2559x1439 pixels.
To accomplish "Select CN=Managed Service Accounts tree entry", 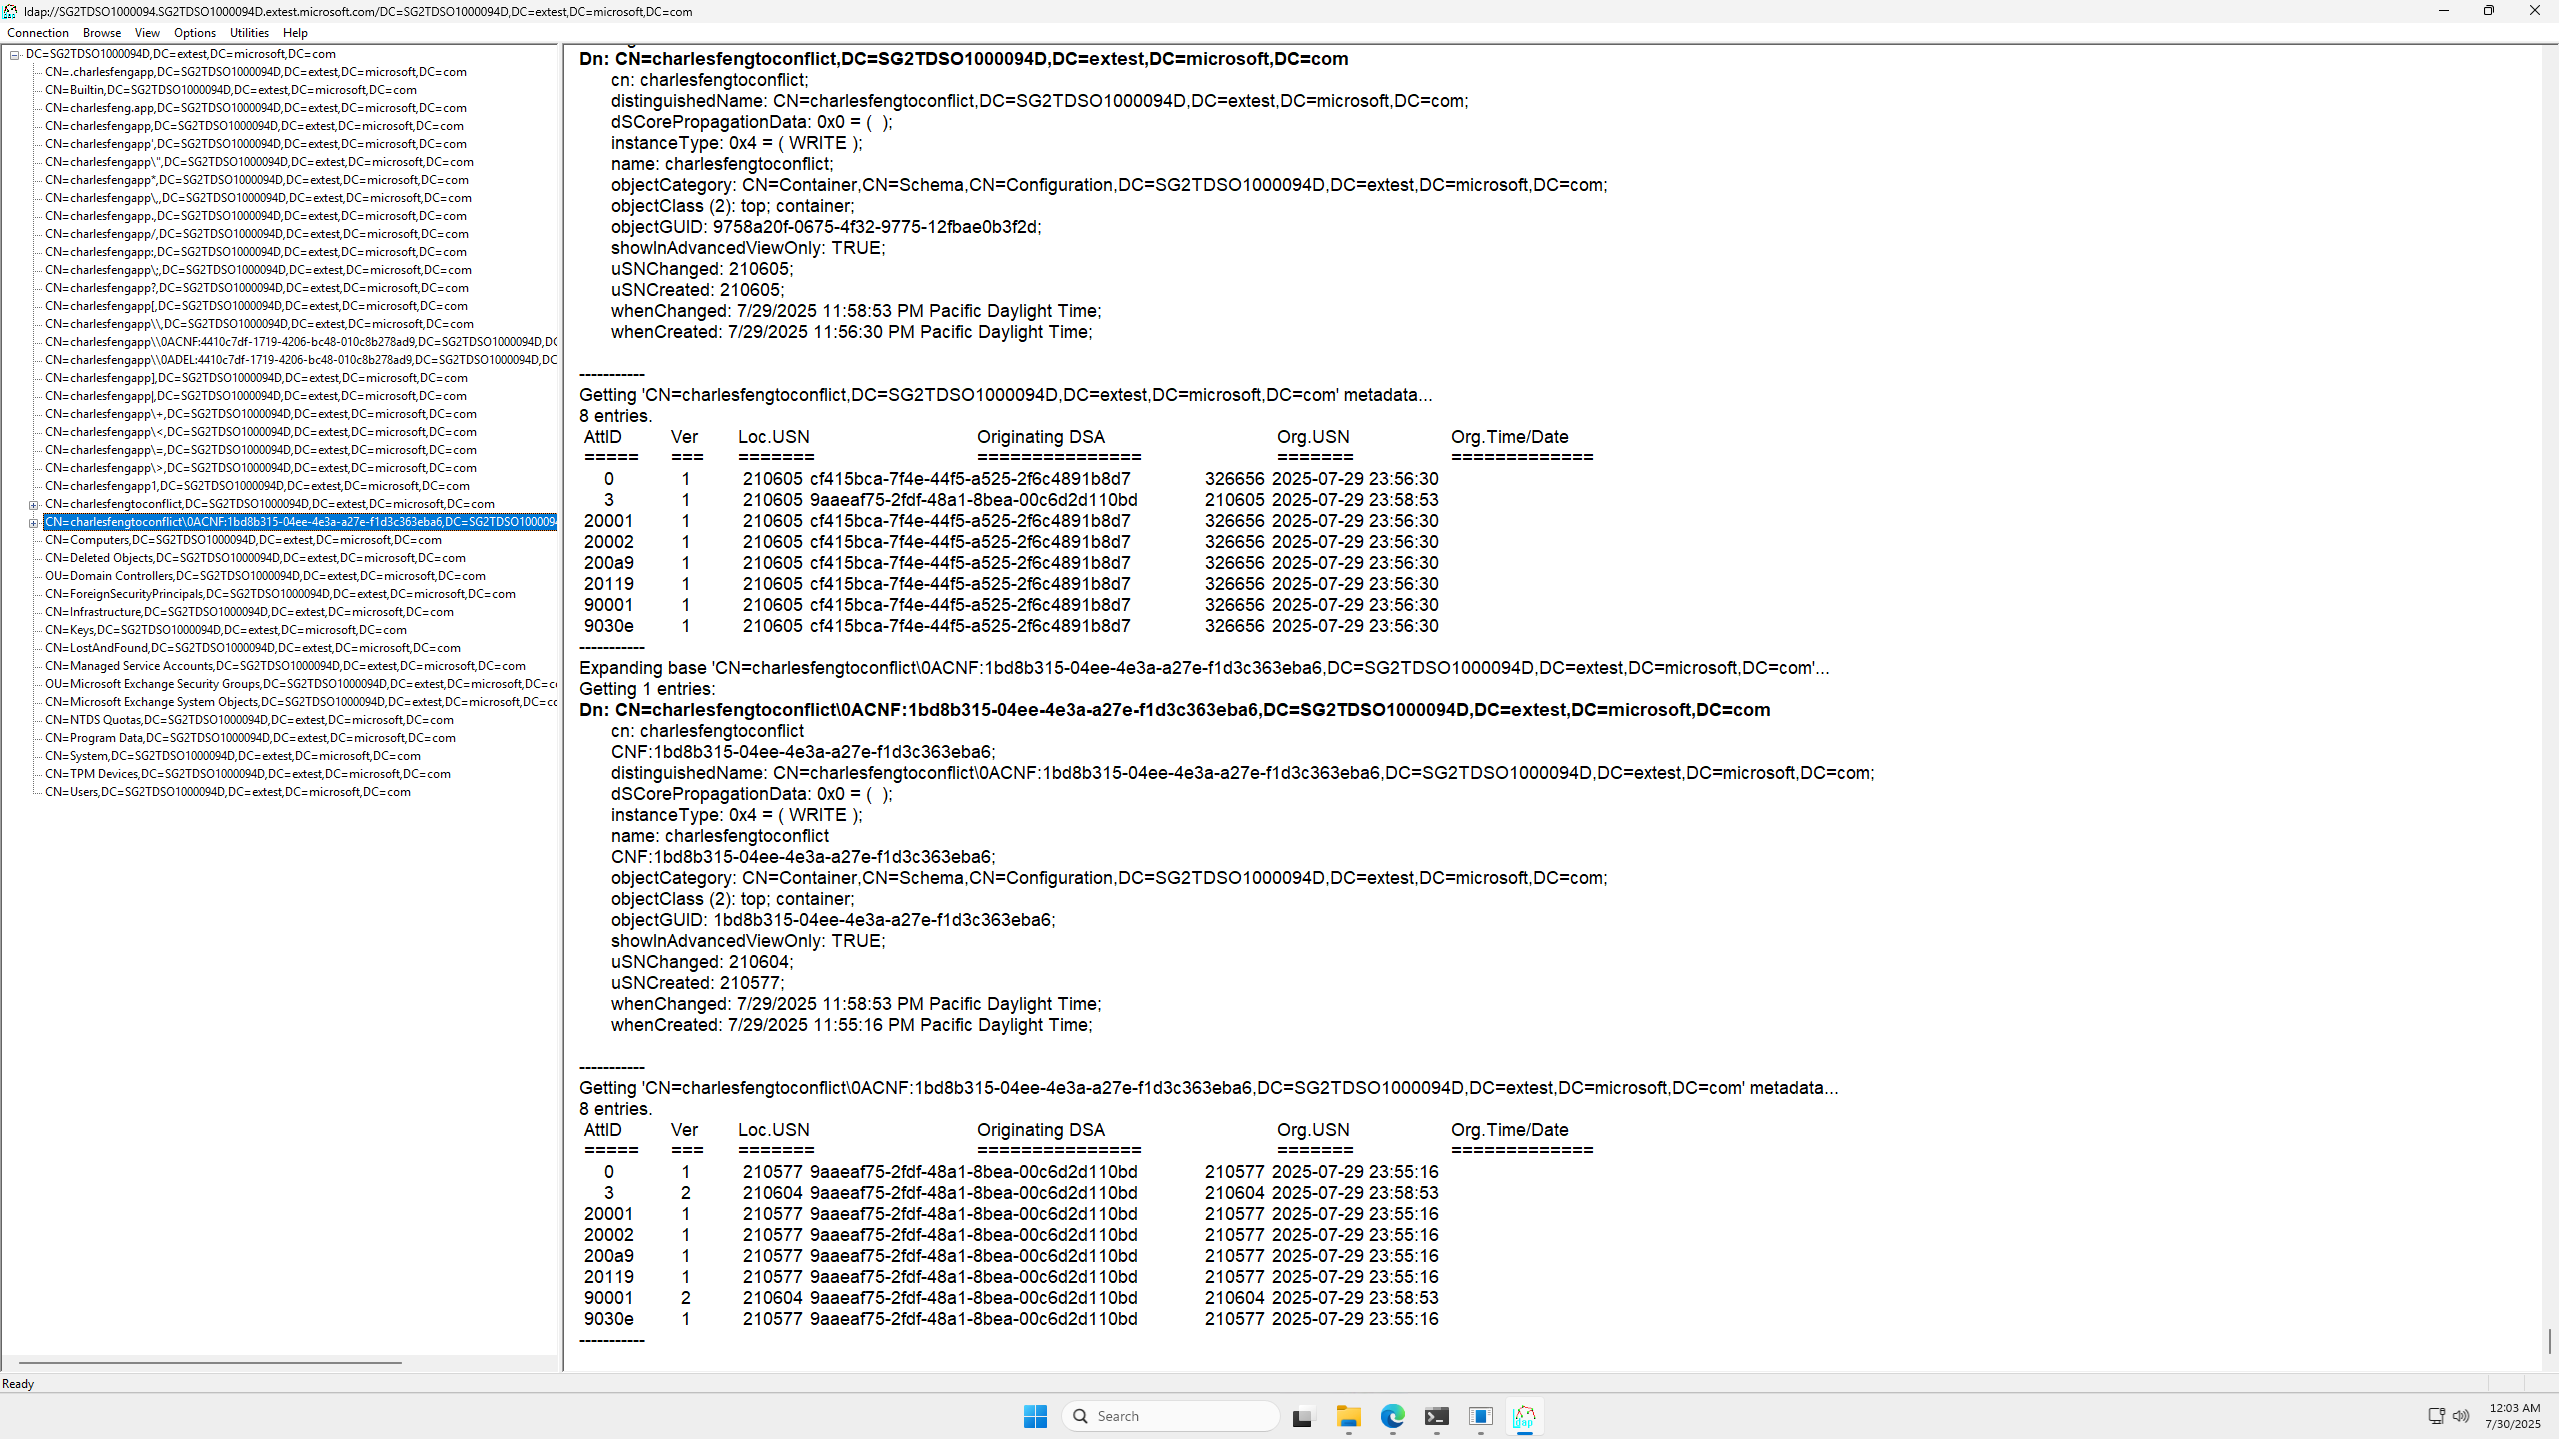I will point(285,666).
